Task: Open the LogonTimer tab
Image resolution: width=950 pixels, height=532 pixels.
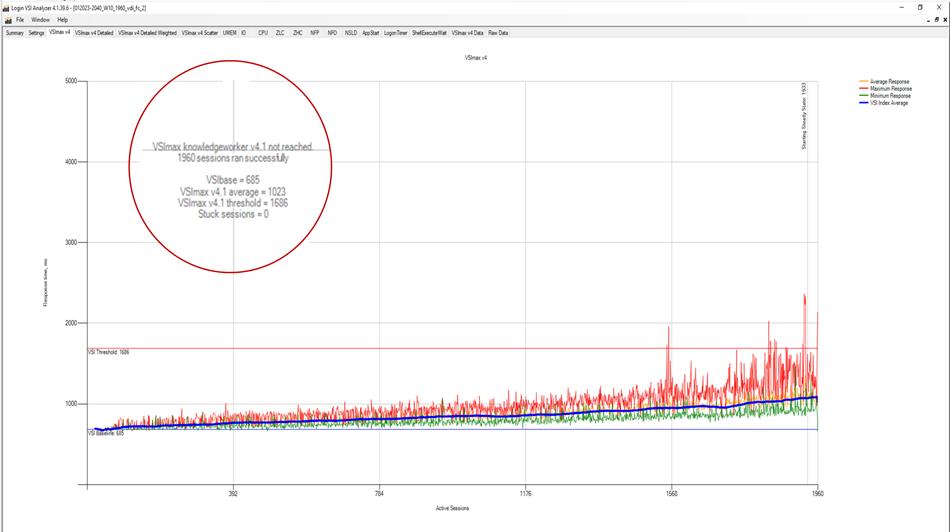Action: pyautogui.click(x=396, y=32)
